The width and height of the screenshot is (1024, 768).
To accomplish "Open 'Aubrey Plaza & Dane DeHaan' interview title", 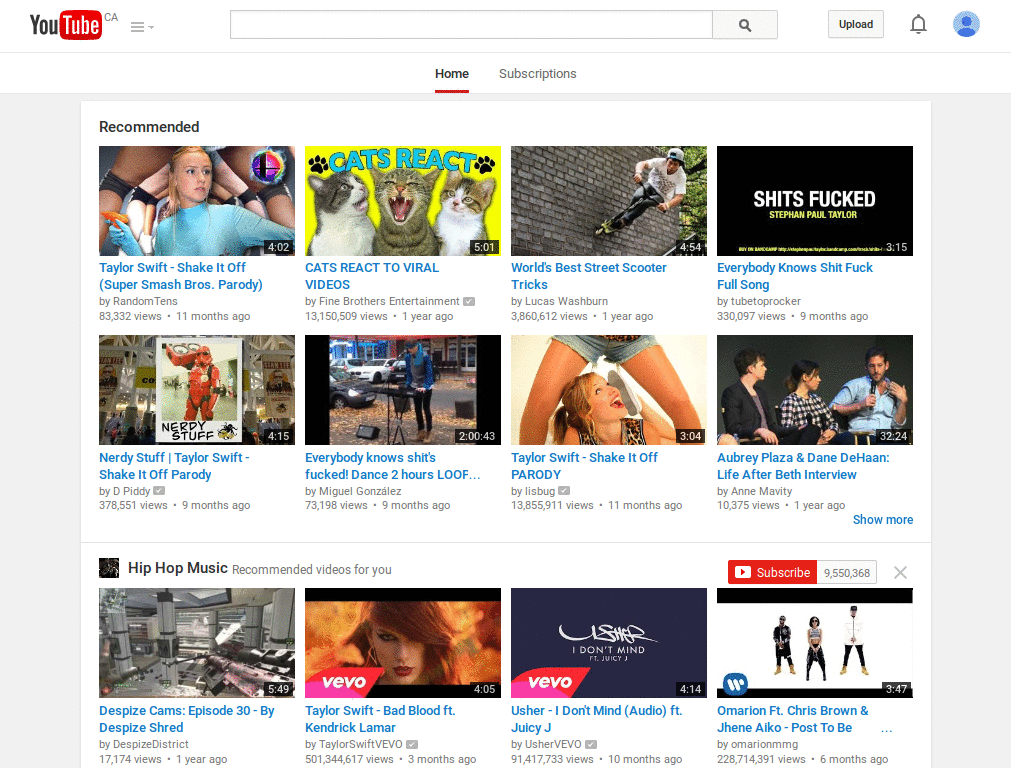I will (803, 466).
